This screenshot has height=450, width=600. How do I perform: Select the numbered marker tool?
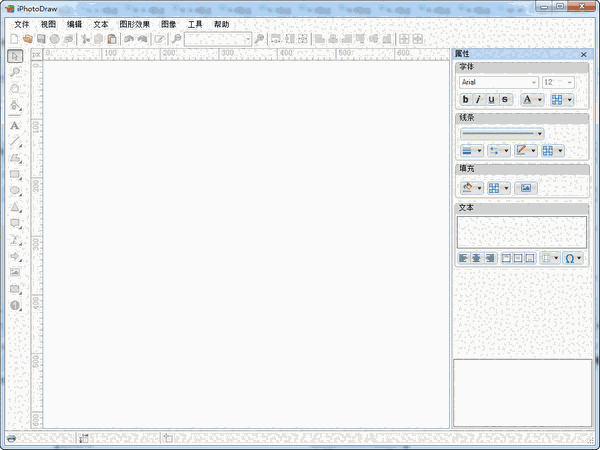(15, 305)
